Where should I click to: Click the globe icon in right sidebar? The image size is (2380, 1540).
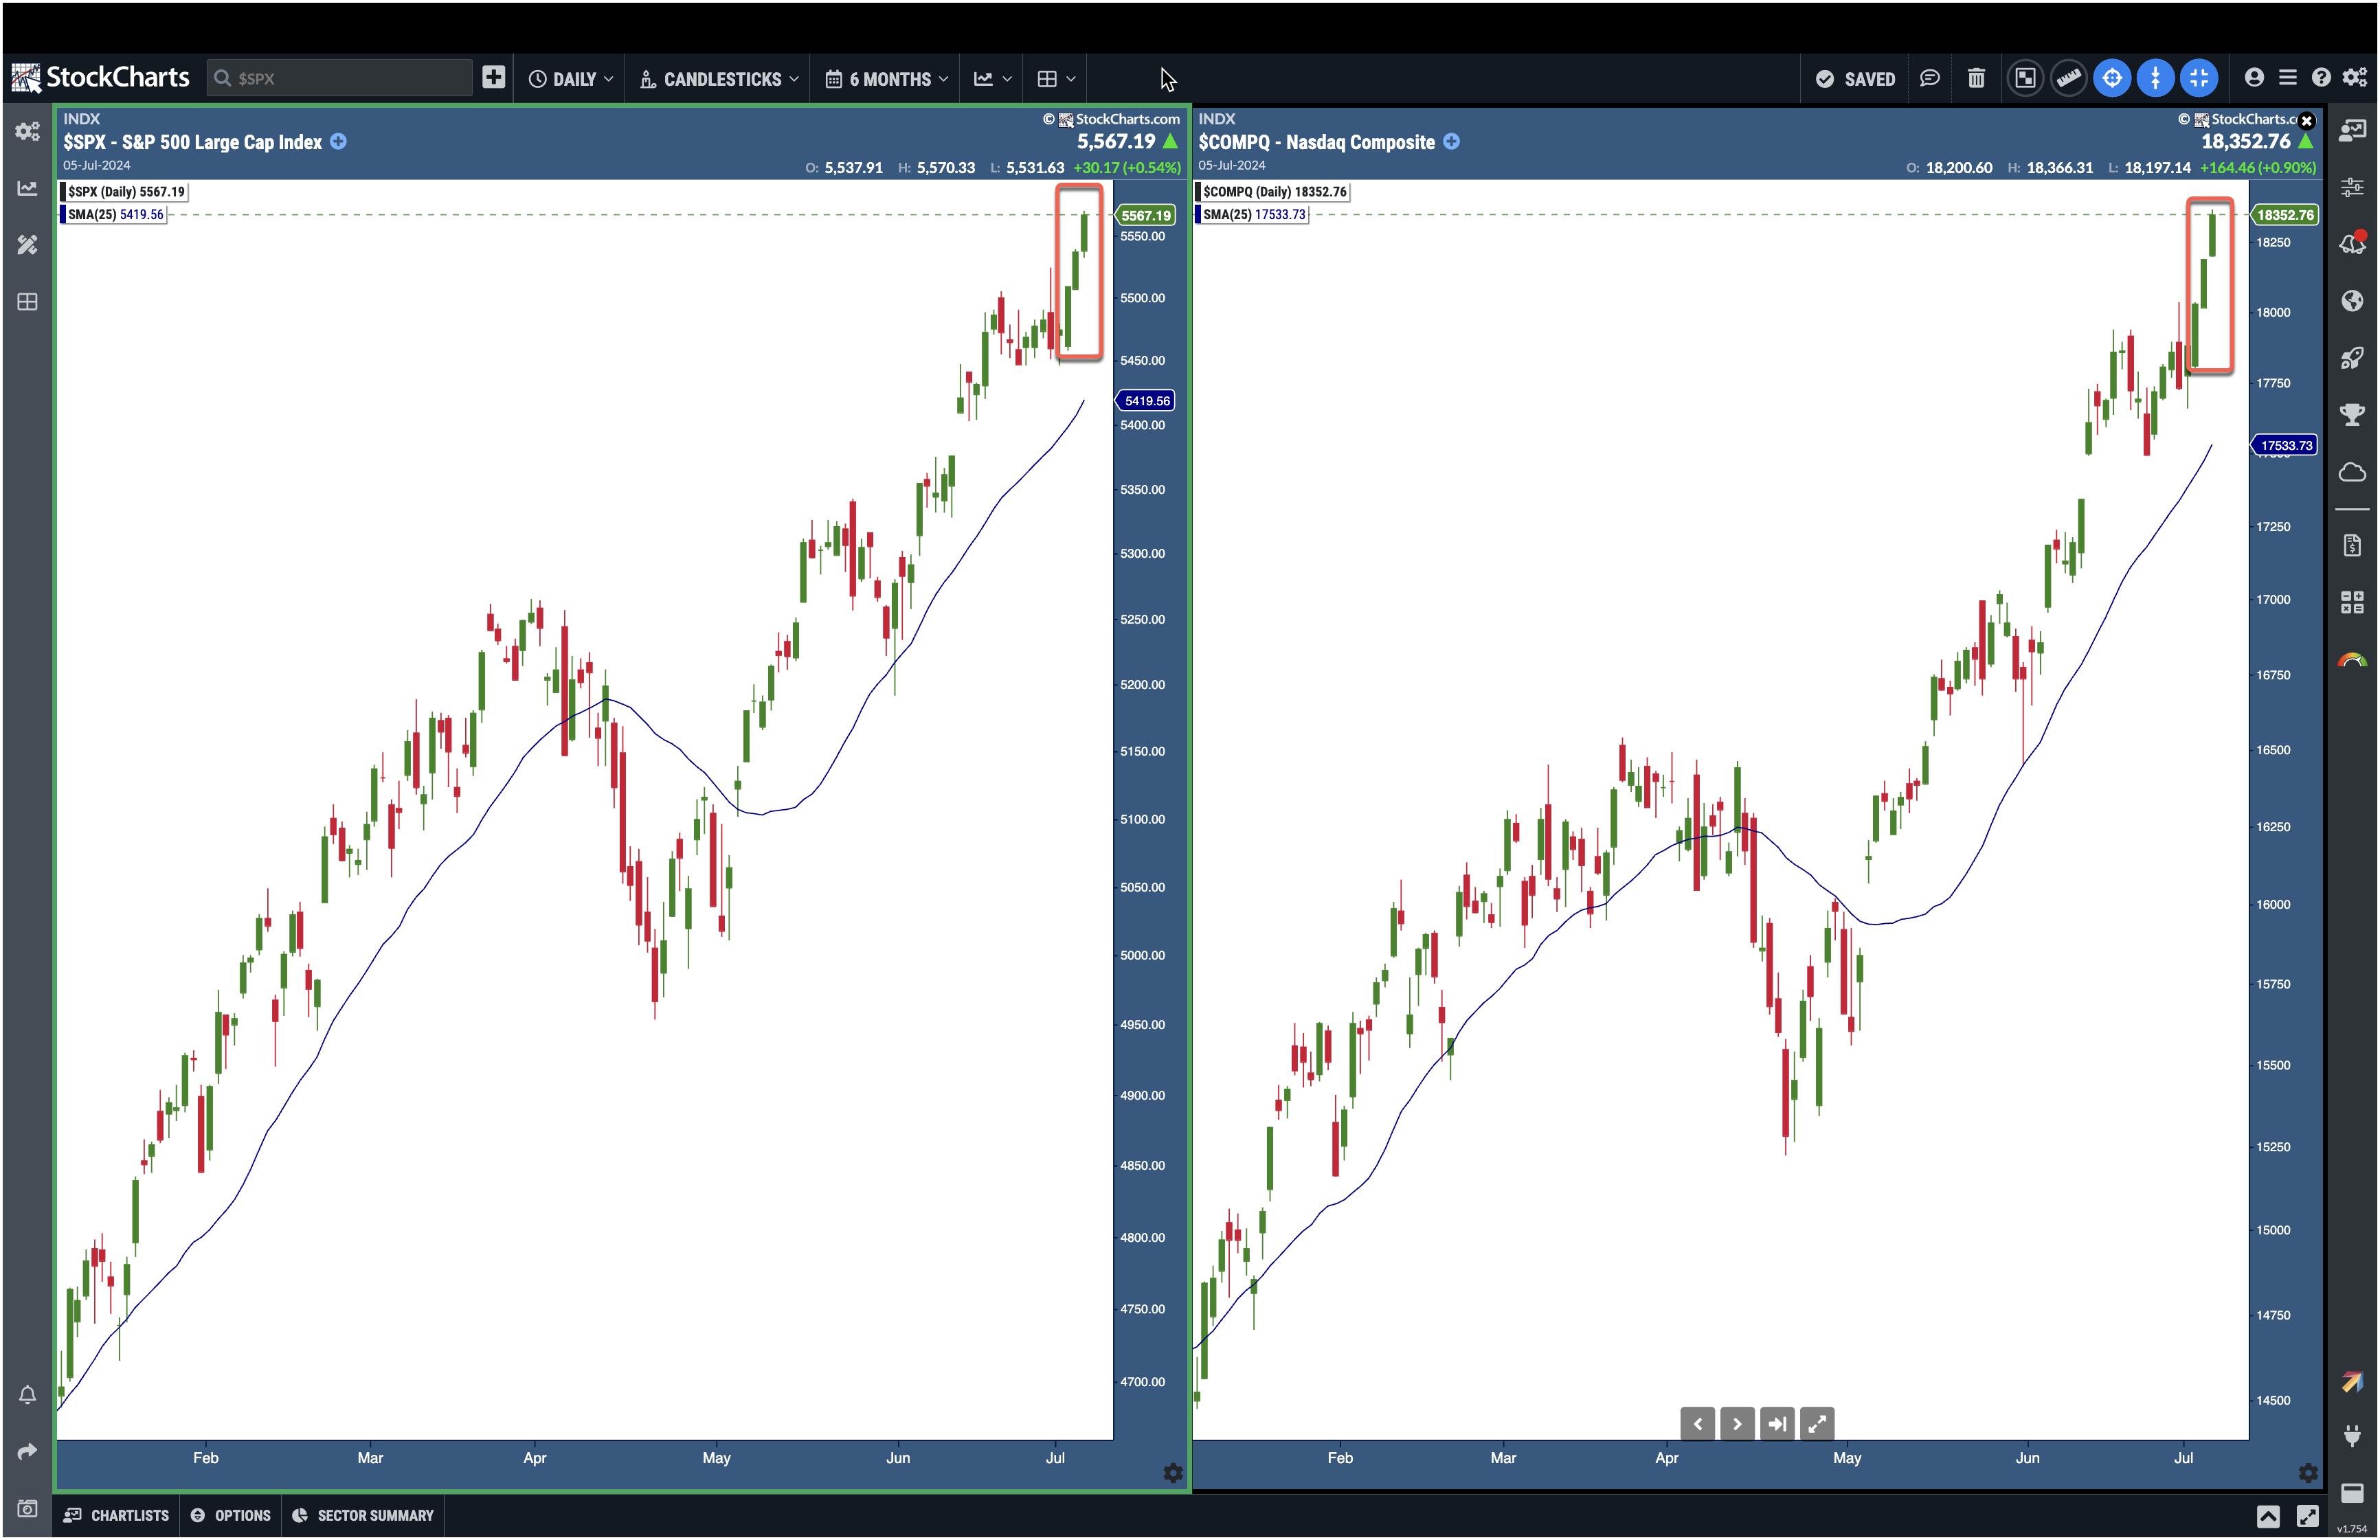2352,301
